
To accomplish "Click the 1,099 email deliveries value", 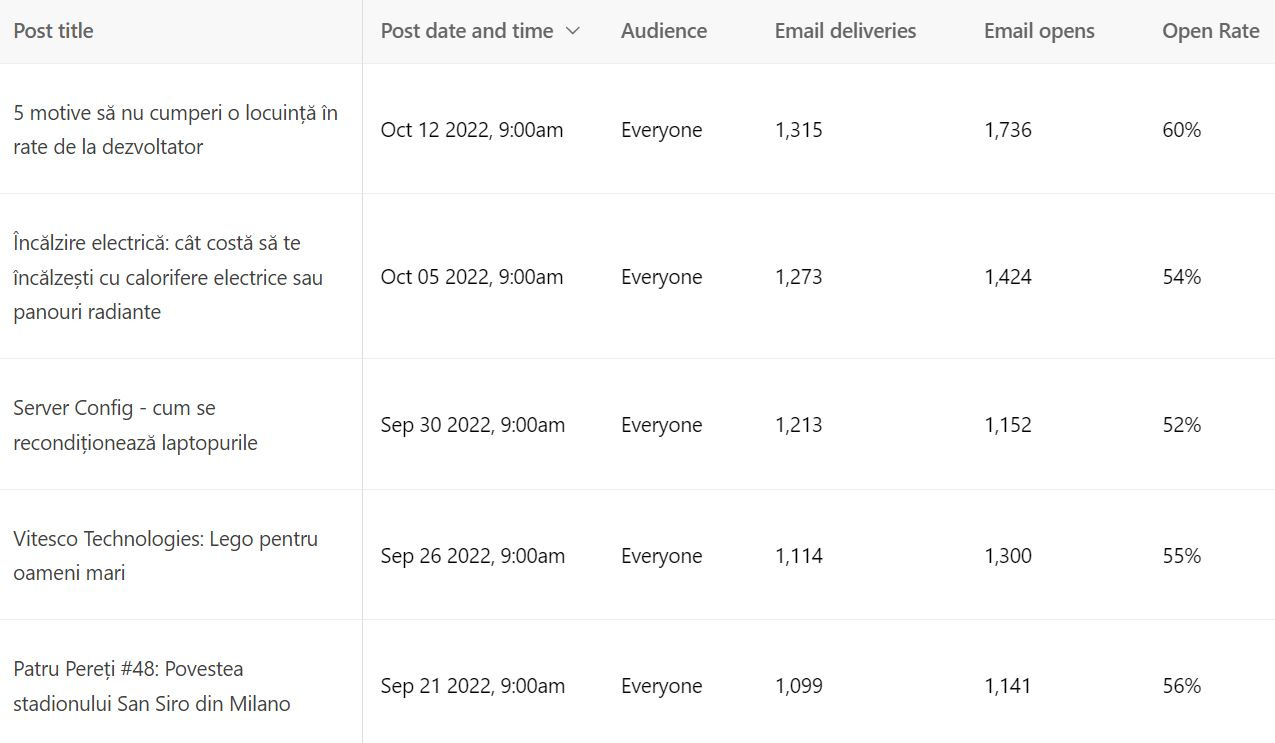I will coord(799,686).
